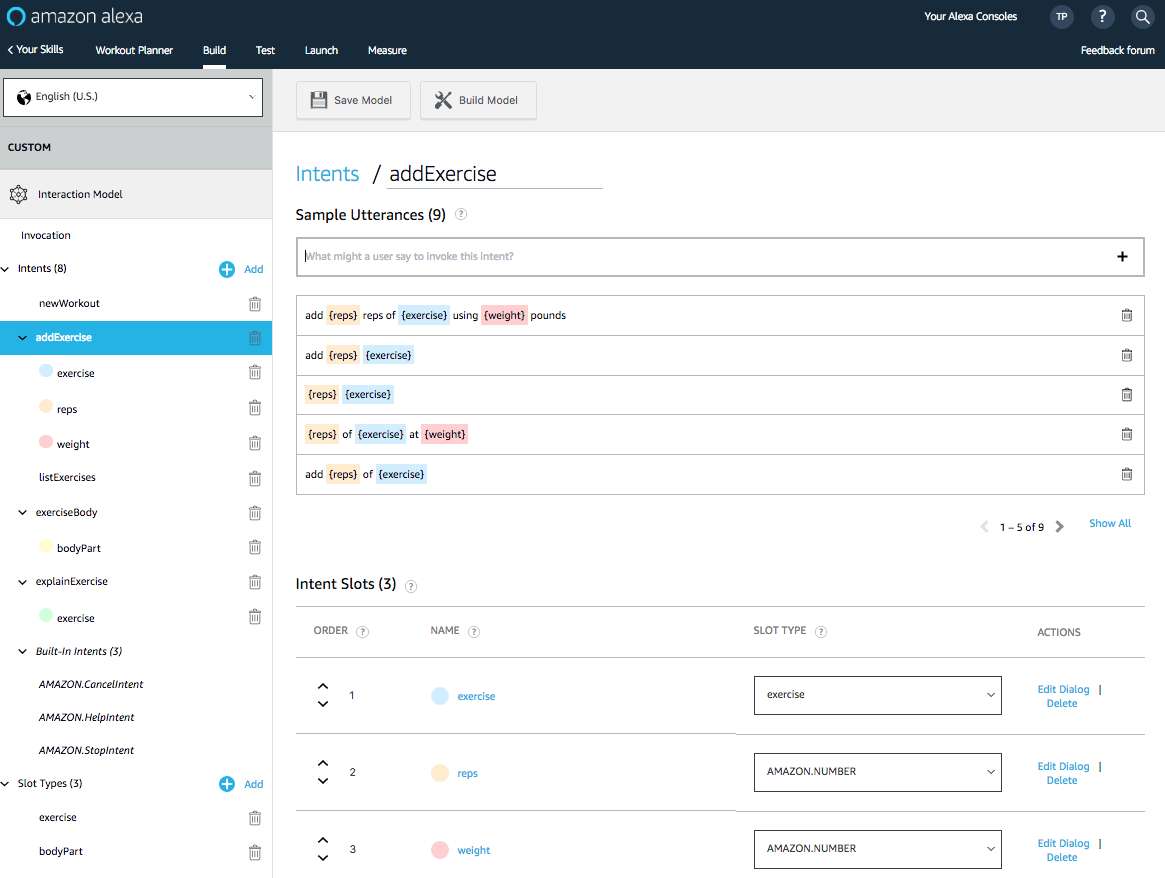This screenshot has height=878, width=1165.
Task: Go to next page of utterances
Action: pyautogui.click(x=1059, y=527)
